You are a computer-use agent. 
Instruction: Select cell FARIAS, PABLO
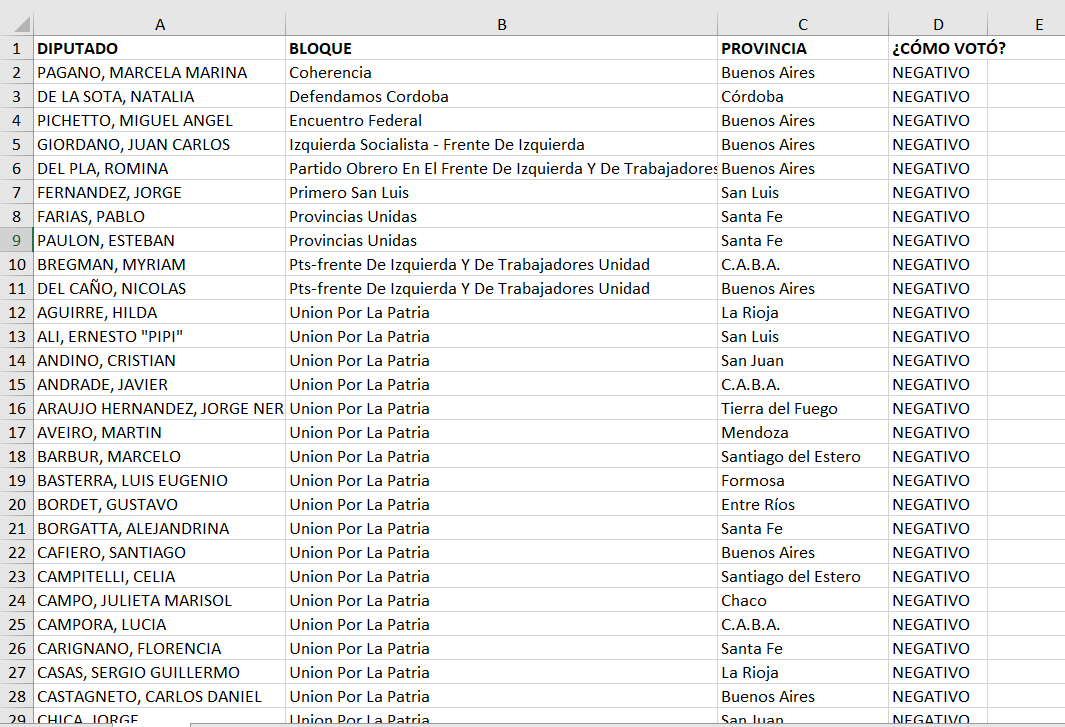click(x=160, y=217)
